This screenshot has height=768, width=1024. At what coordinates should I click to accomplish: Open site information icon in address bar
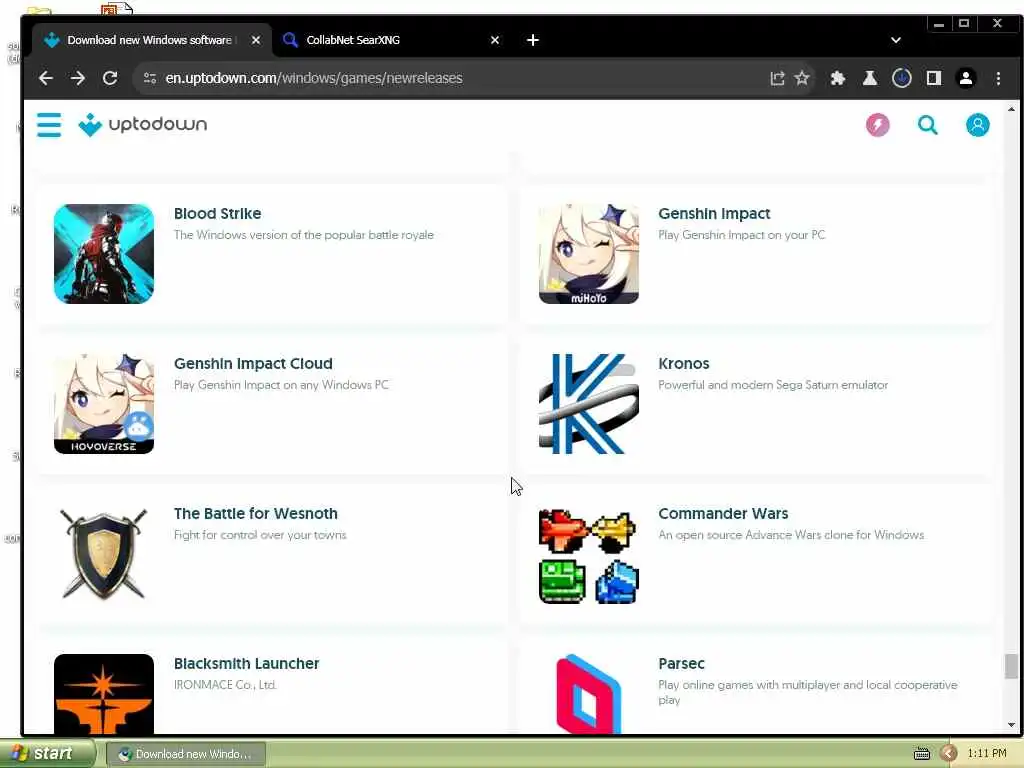[150, 78]
